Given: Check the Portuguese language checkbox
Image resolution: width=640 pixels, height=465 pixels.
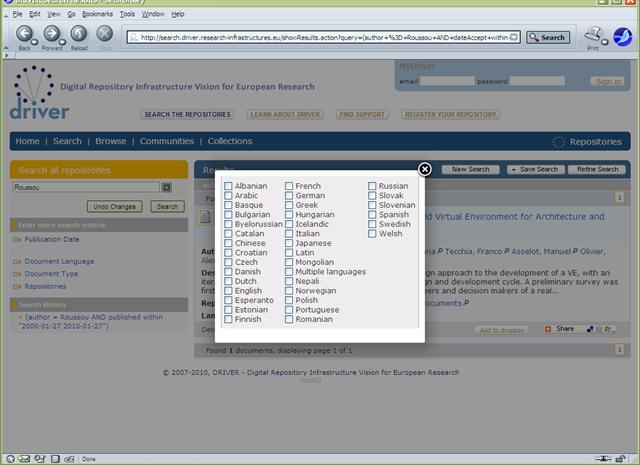Looking at the screenshot, I should tap(289, 310).
